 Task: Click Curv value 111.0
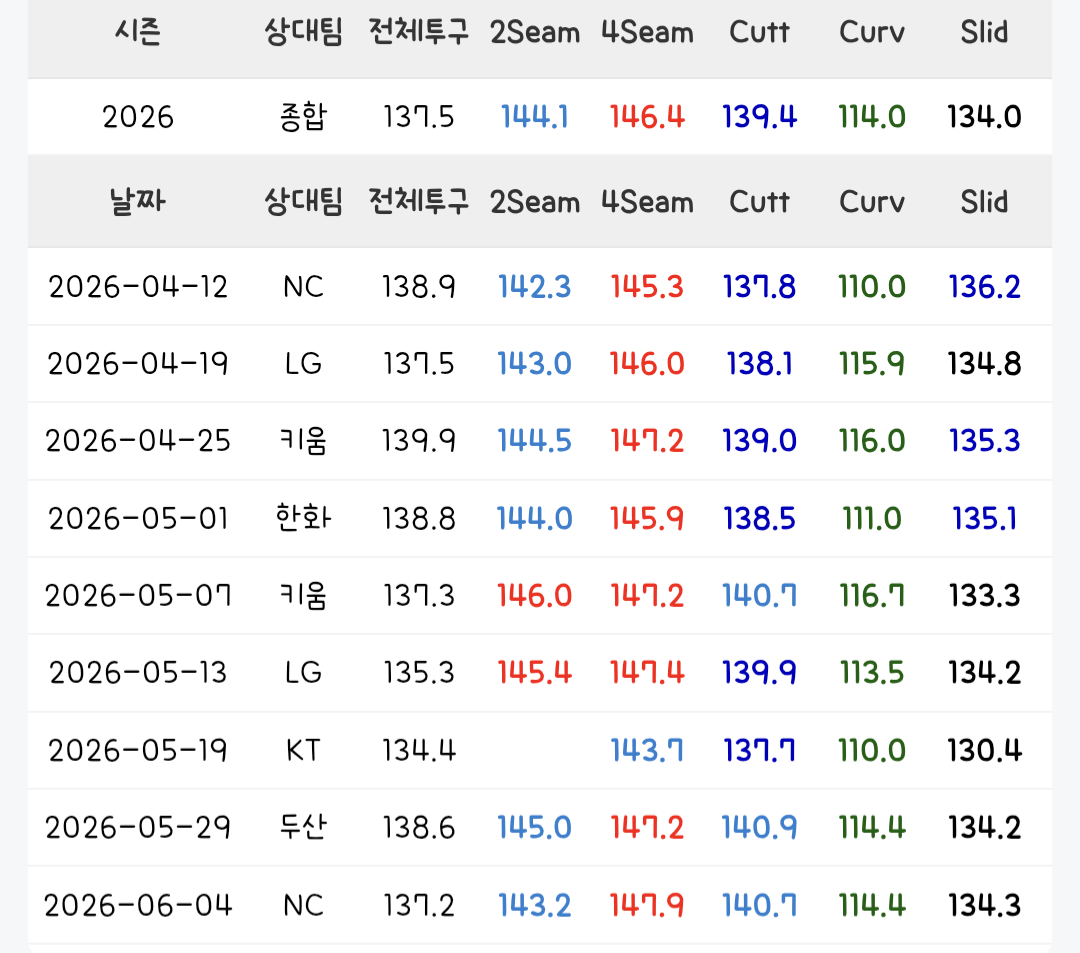pyautogui.click(x=871, y=519)
